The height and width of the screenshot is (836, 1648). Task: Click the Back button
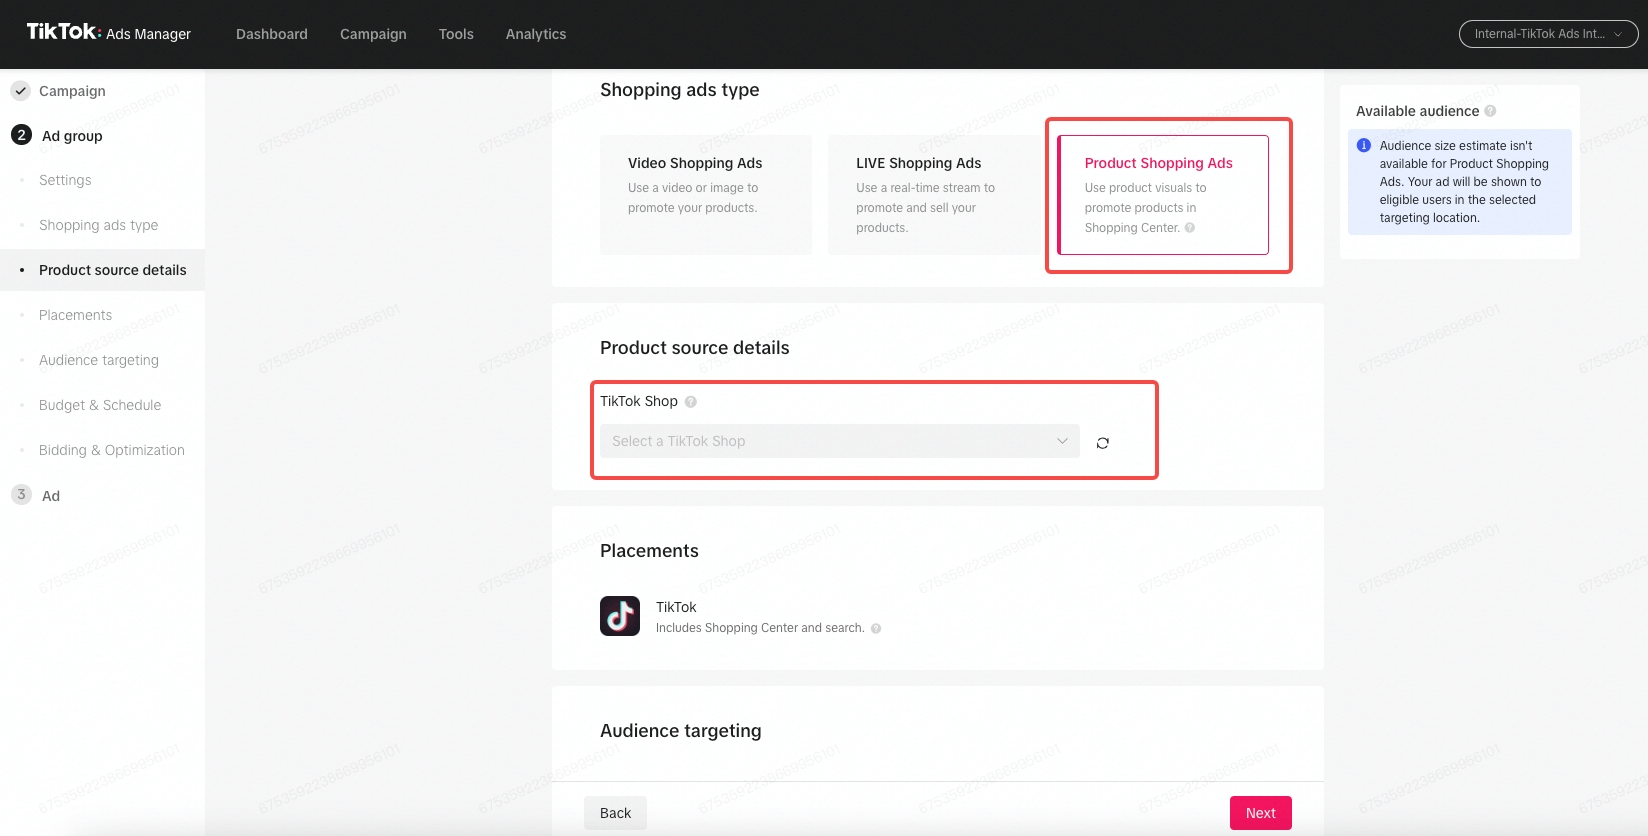pos(615,813)
